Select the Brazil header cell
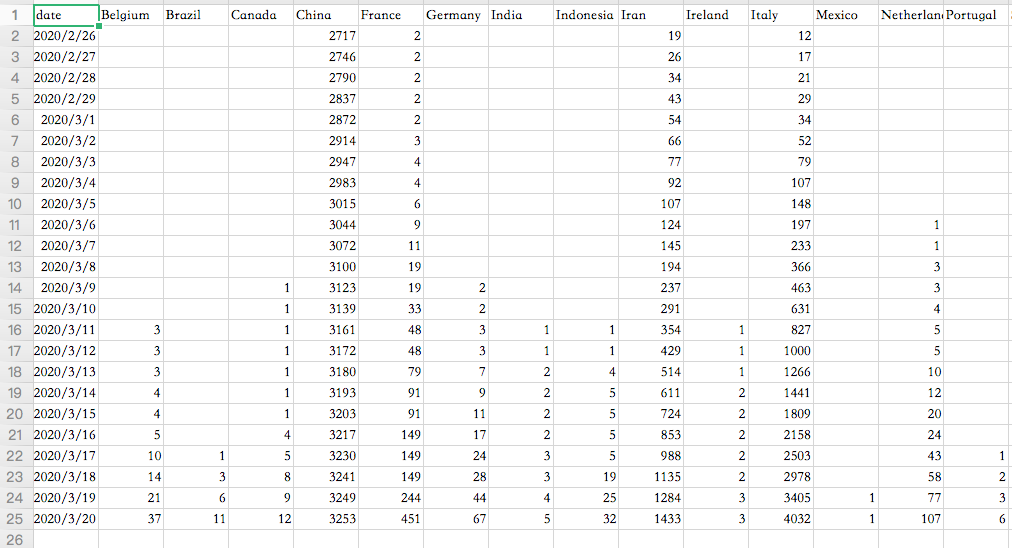Screen dimensions: 1012x548 [196, 15]
